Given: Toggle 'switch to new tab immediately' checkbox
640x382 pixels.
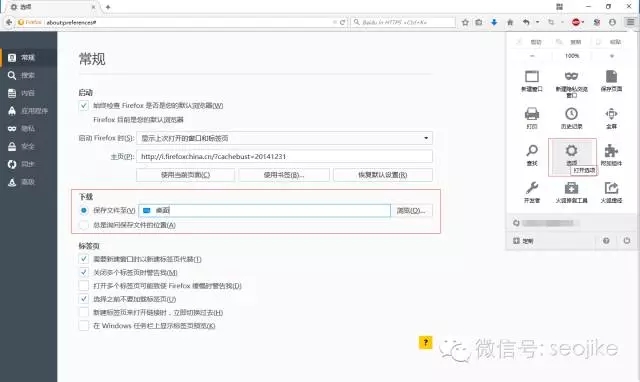Looking at the screenshot, I should pyautogui.click(x=83, y=312).
